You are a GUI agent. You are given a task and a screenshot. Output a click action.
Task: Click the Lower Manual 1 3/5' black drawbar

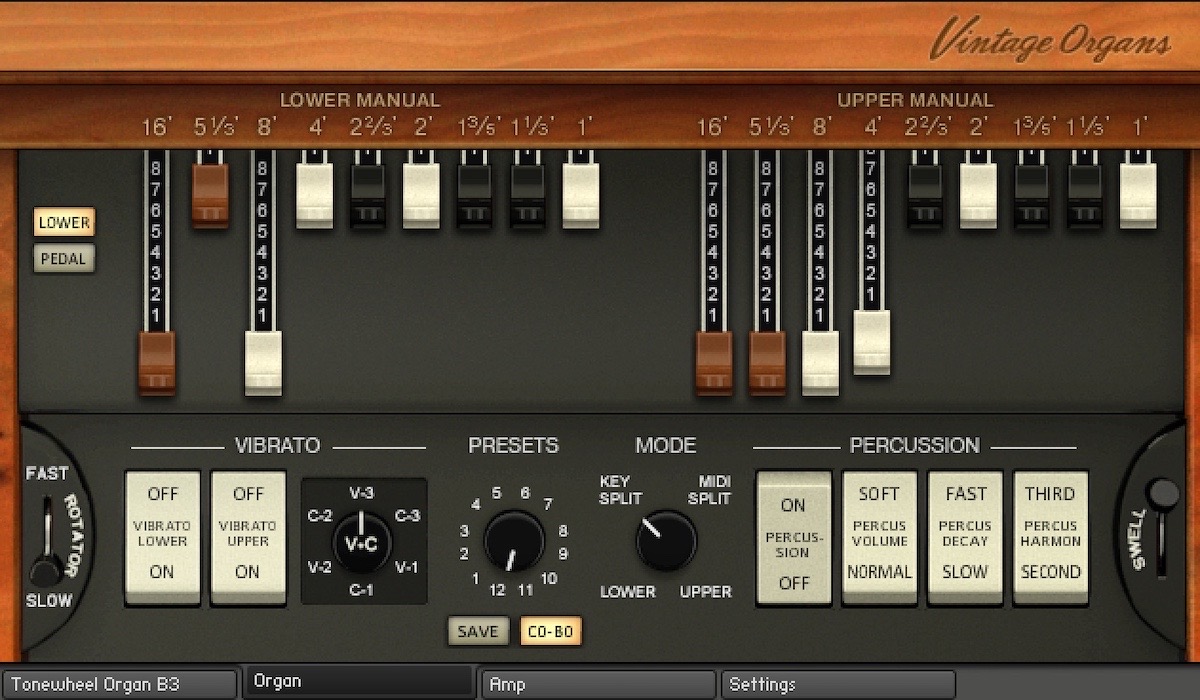[475, 196]
